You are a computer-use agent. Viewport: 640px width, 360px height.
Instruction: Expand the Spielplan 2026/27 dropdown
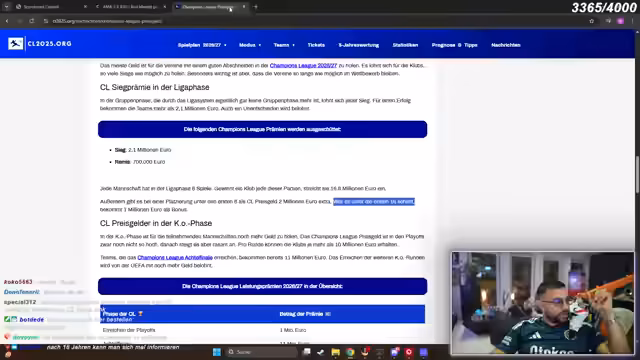(202, 45)
